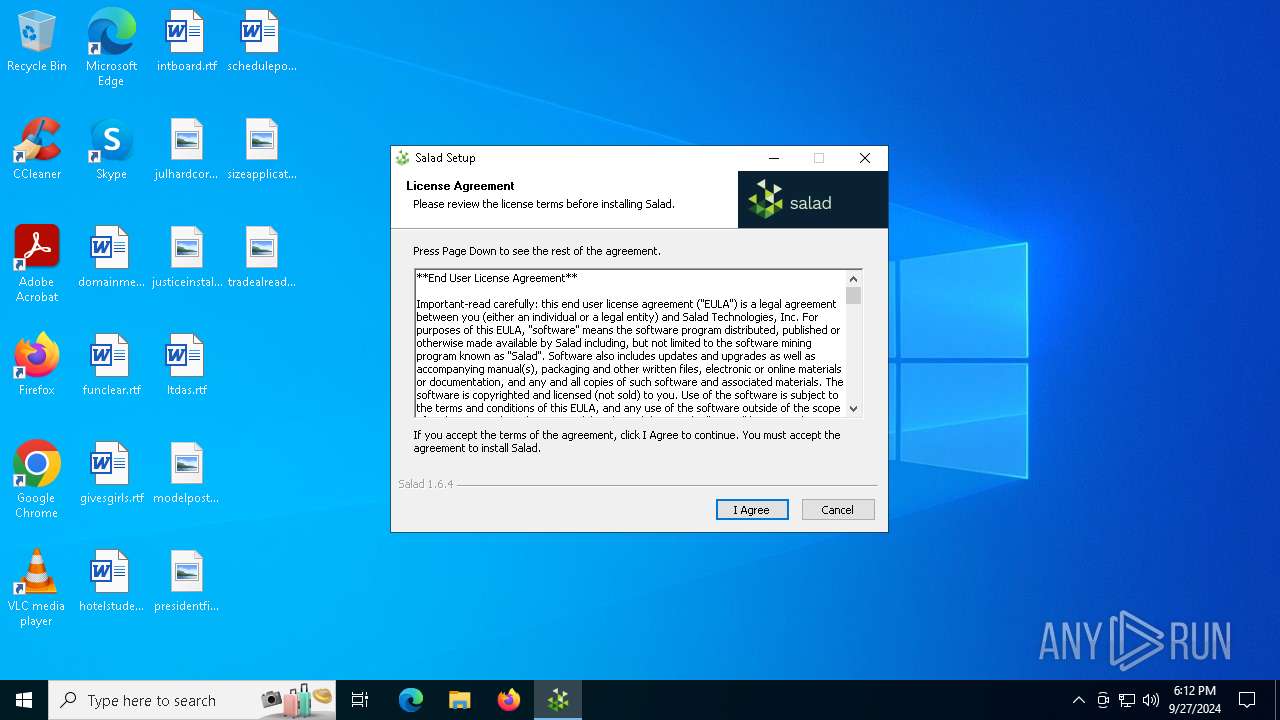Click inside the EULA text box
Viewport: 1280px width, 720px height.
(630, 343)
